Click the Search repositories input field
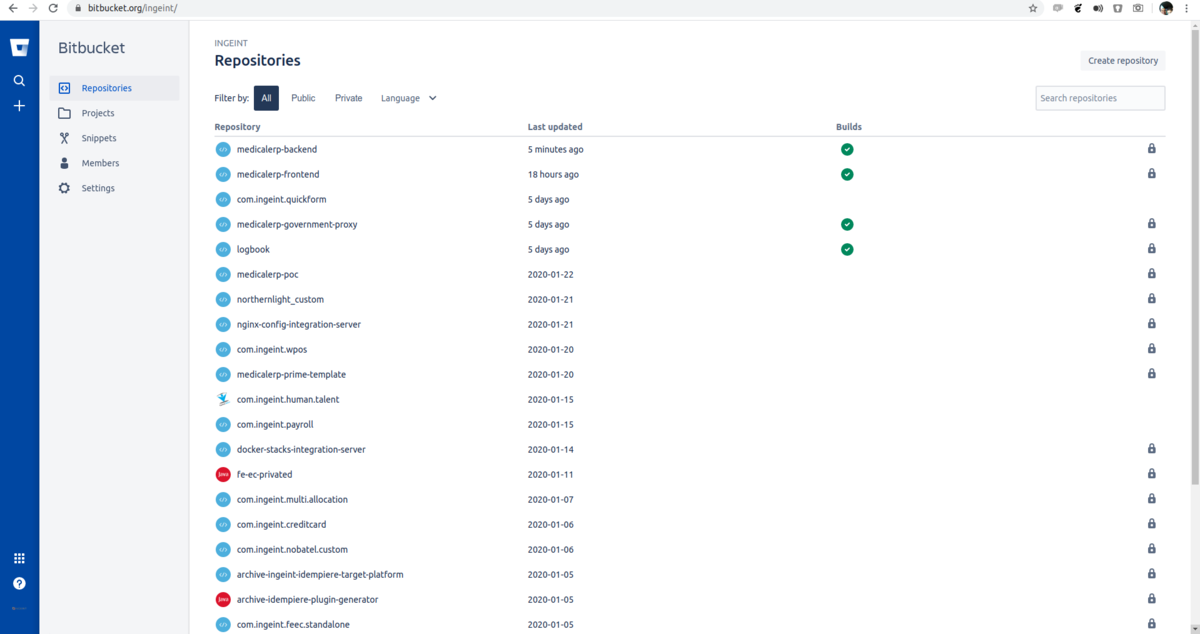1200x634 pixels. point(1099,98)
